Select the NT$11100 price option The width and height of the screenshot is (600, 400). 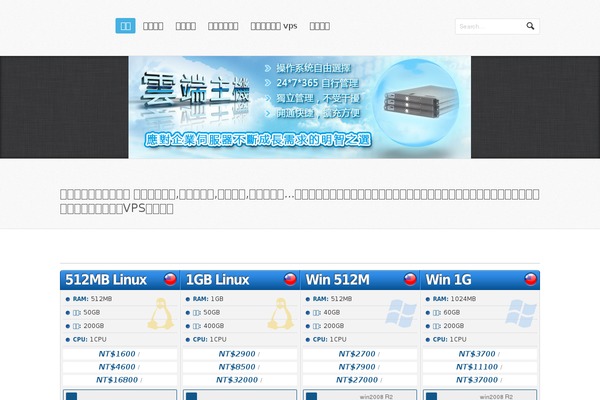click(x=480, y=367)
